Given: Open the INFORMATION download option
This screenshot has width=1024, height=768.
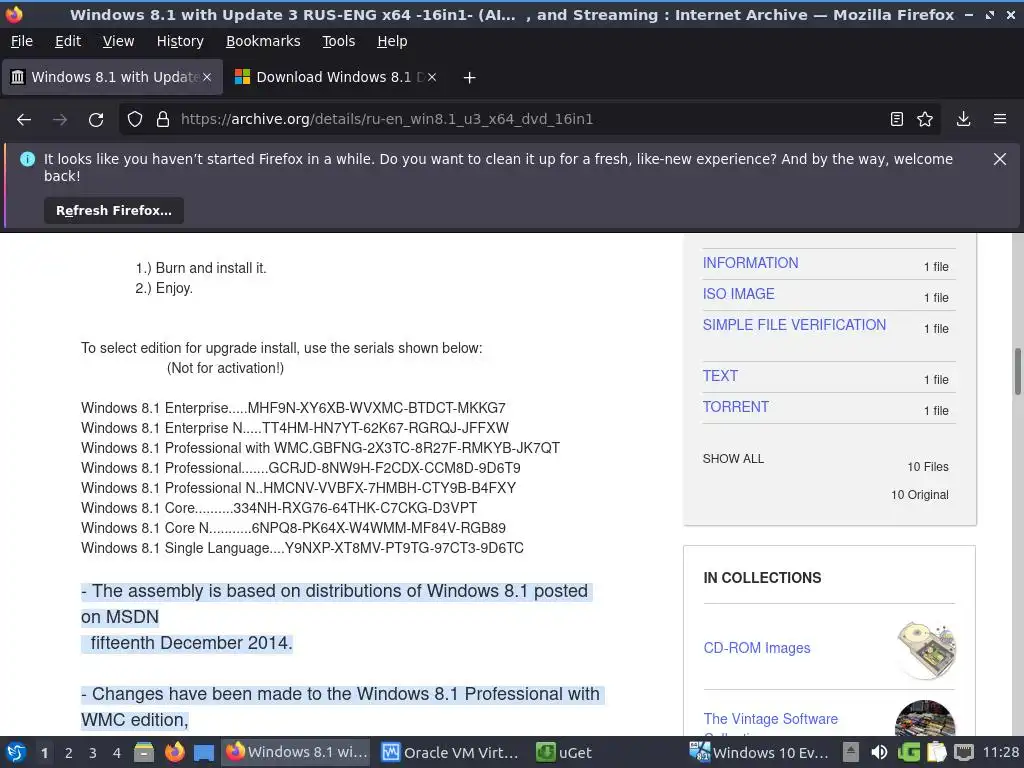Looking at the screenshot, I should pyautogui.click(x=750, y=263).
